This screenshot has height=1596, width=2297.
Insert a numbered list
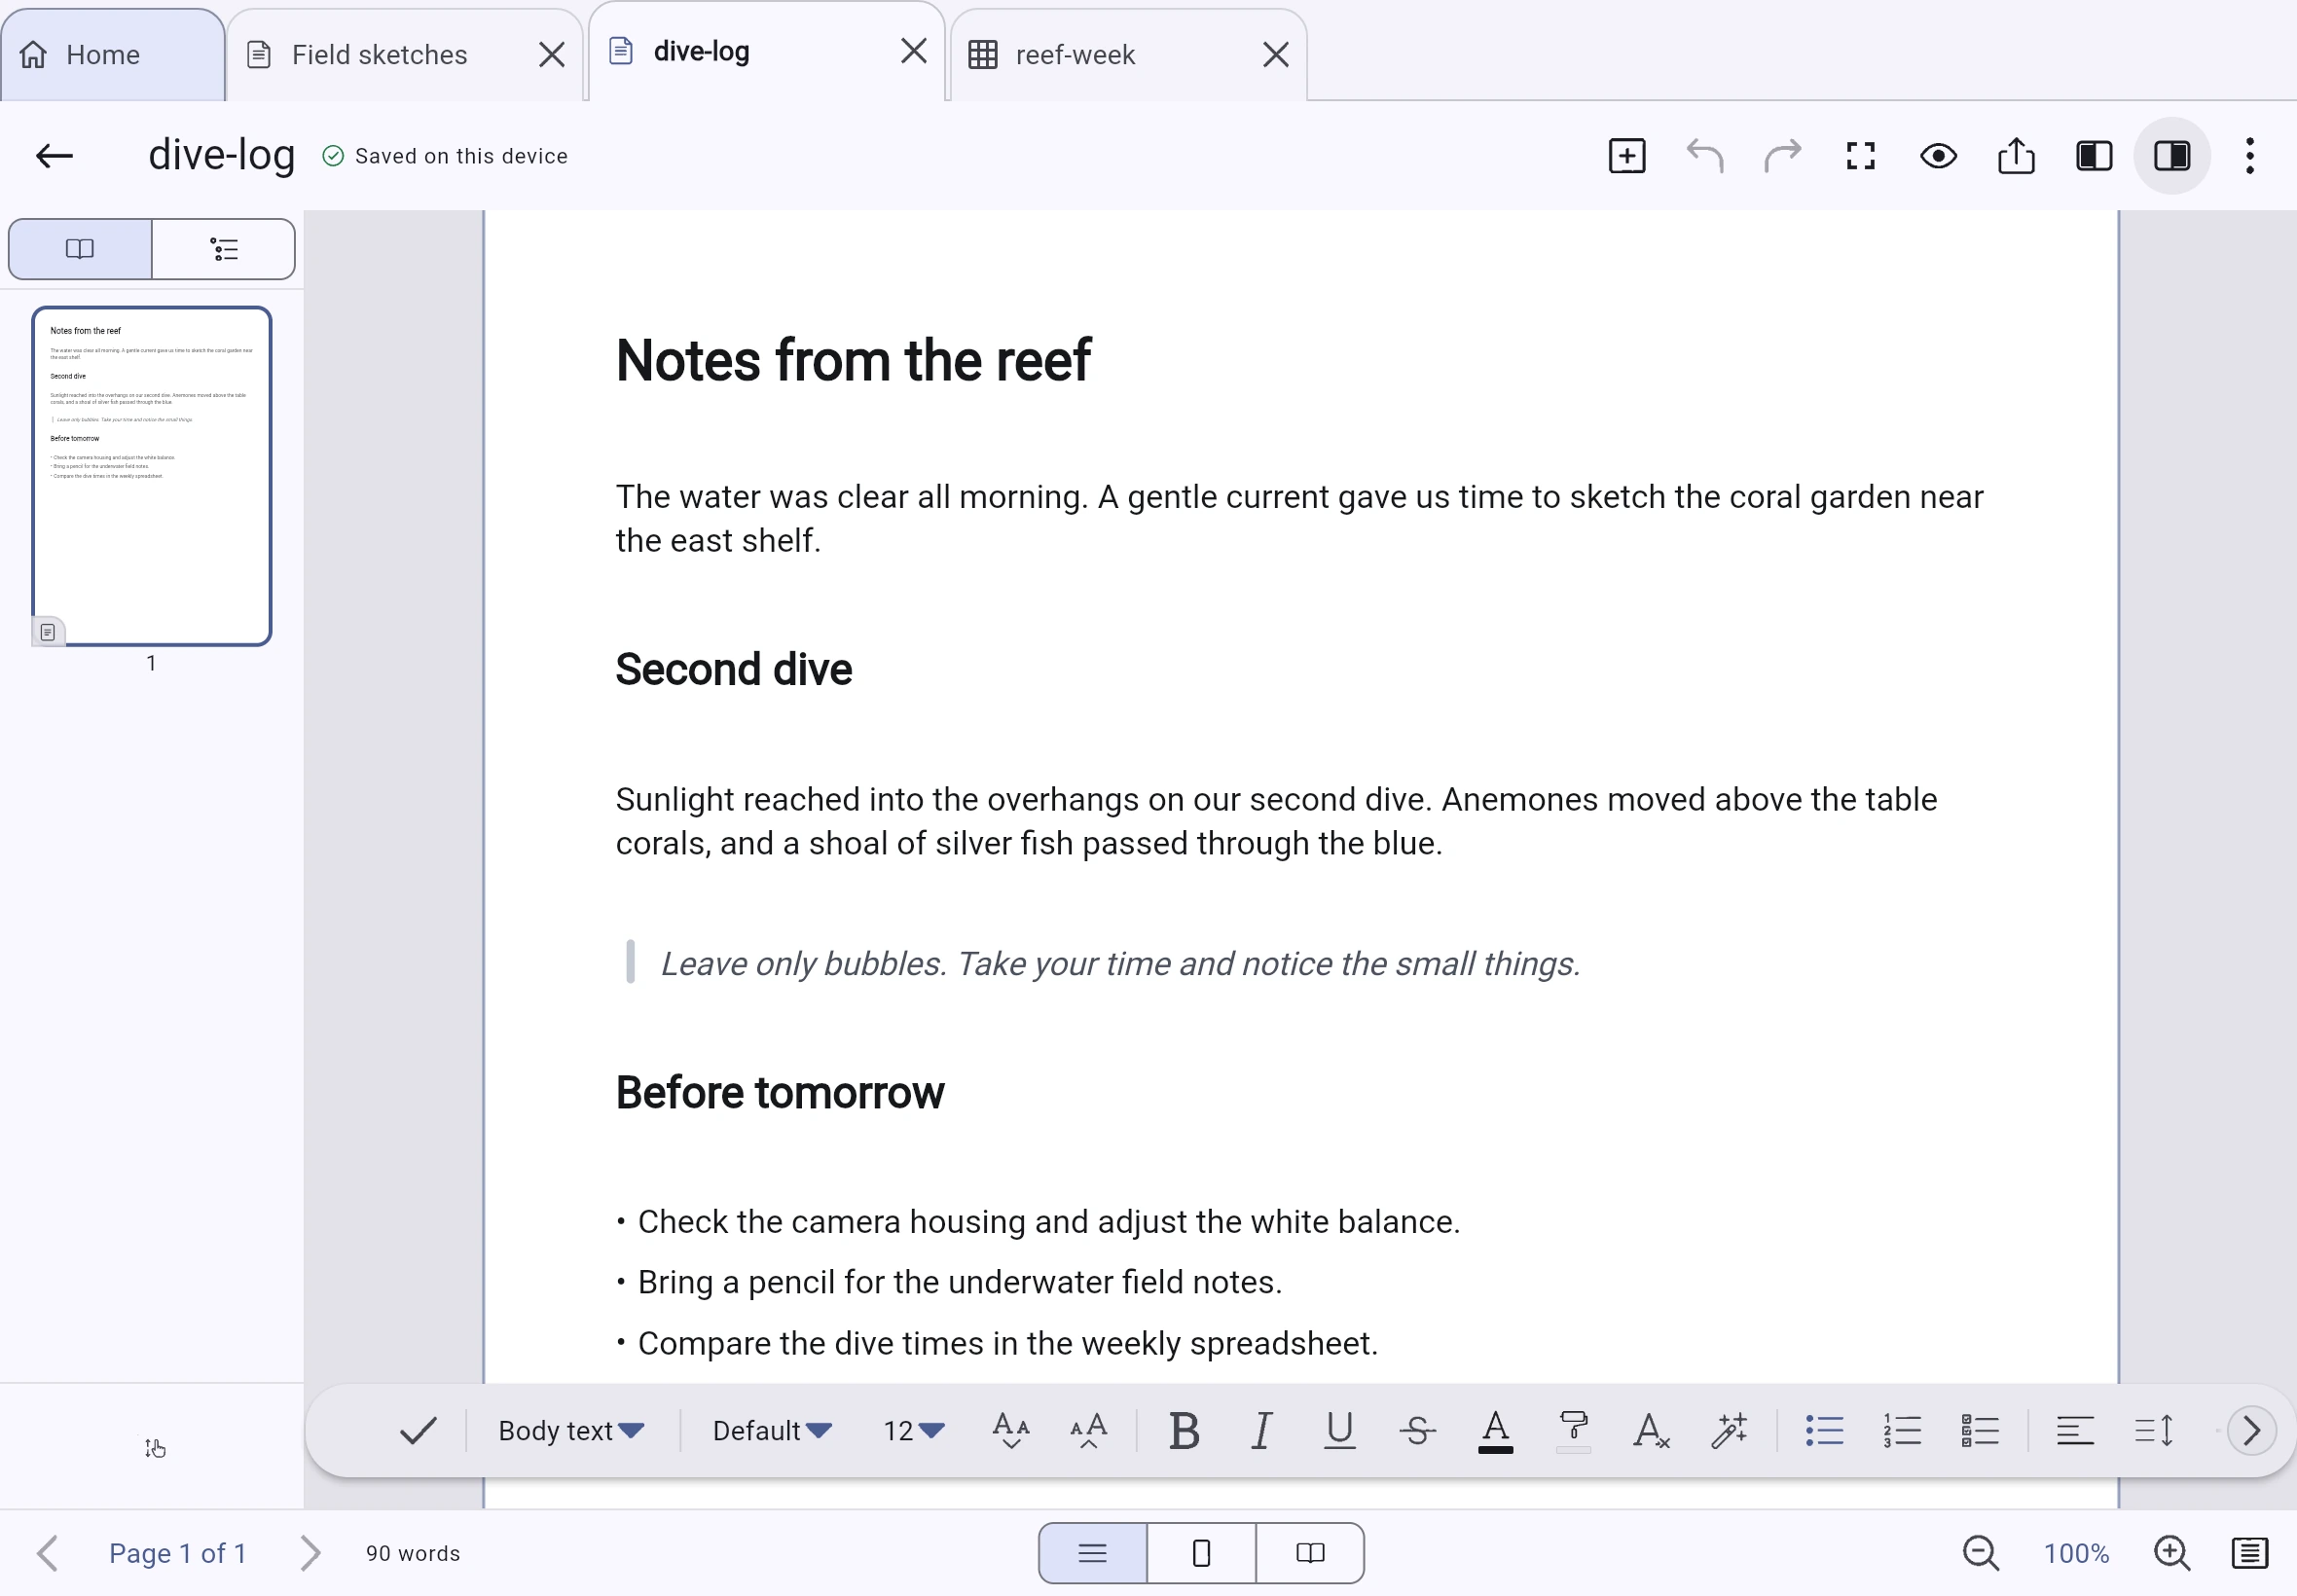(x=1902, y=1431)
